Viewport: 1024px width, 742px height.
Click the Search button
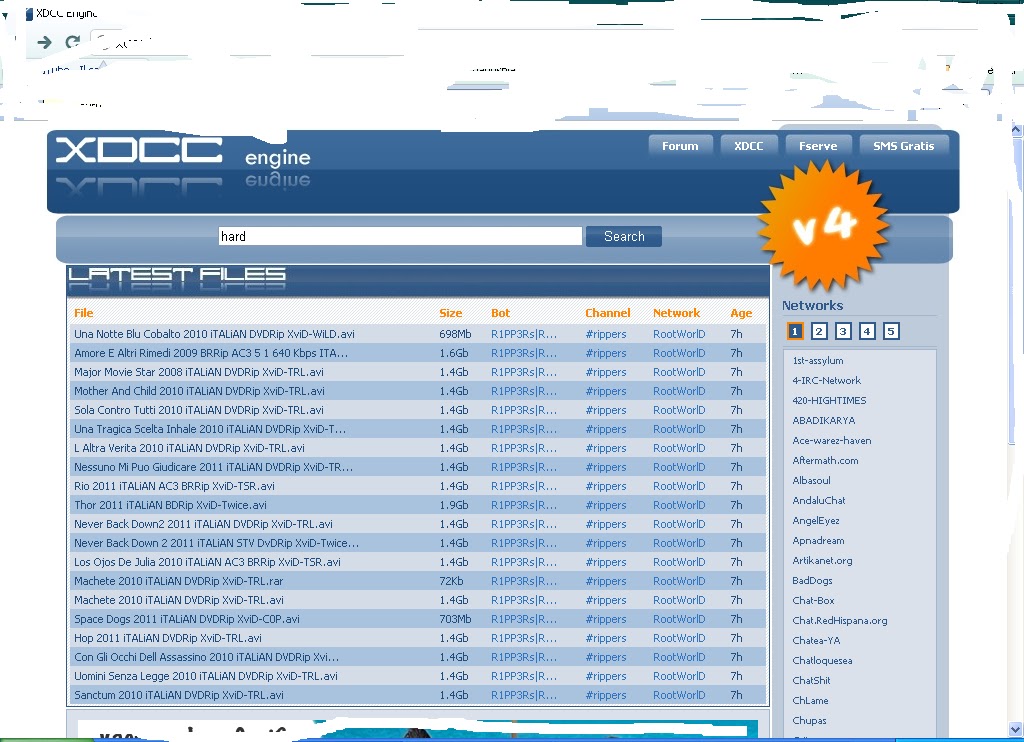(x=624, y=236)
